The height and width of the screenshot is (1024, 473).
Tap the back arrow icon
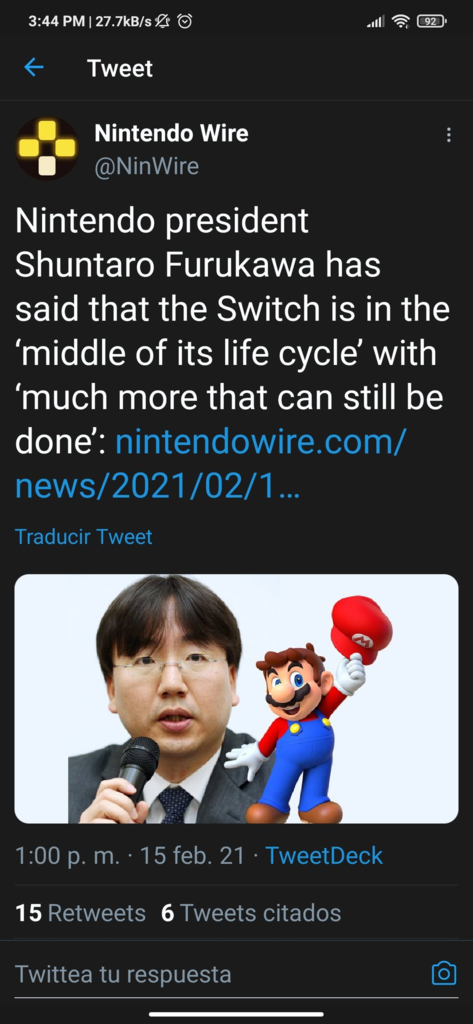coord(33,67)
